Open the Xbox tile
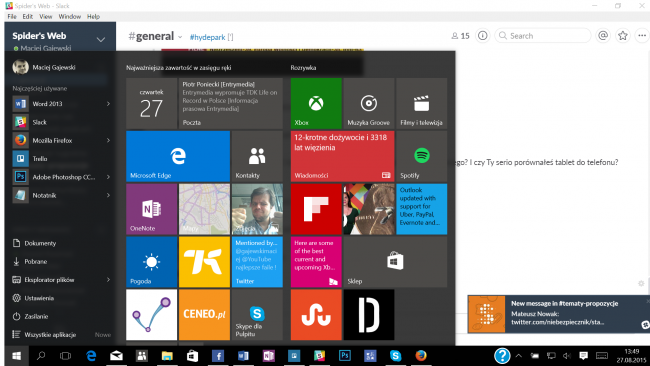Viewport: 650px width, 366px height. [316, 103]
